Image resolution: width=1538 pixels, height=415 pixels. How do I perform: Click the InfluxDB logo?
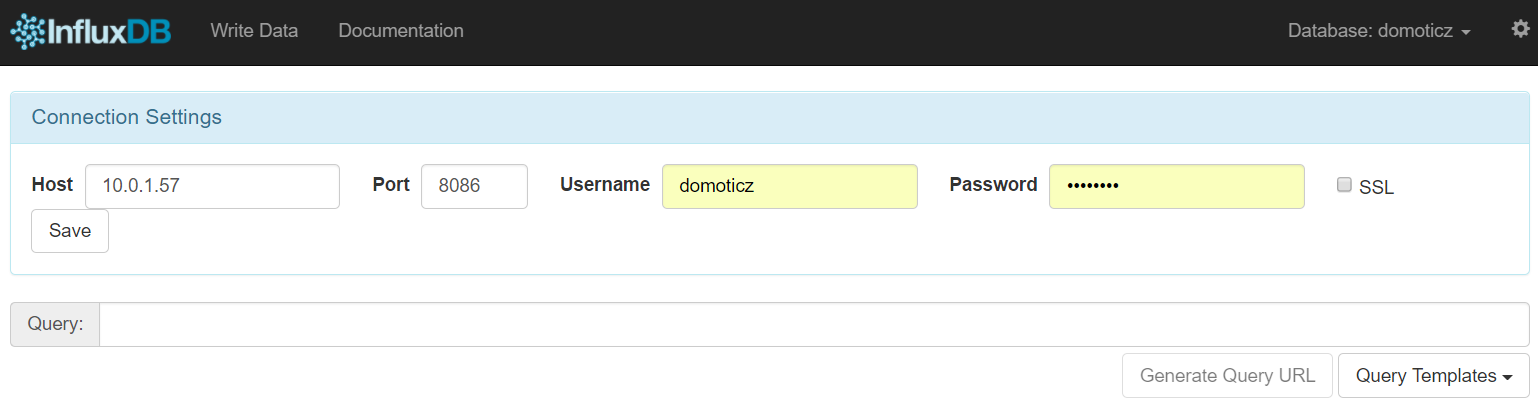click(91, 31)
